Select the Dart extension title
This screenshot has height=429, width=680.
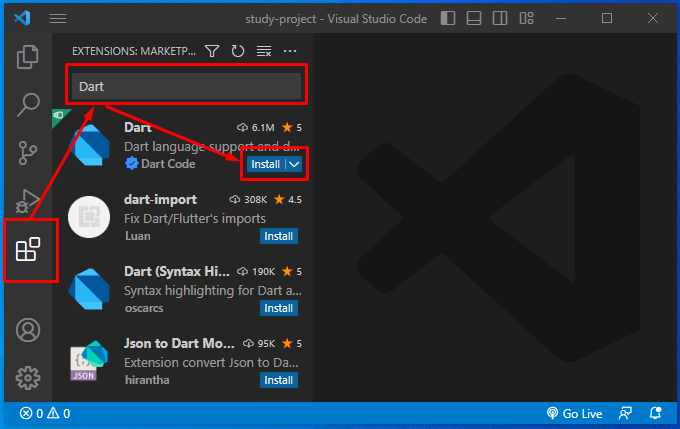137,128
